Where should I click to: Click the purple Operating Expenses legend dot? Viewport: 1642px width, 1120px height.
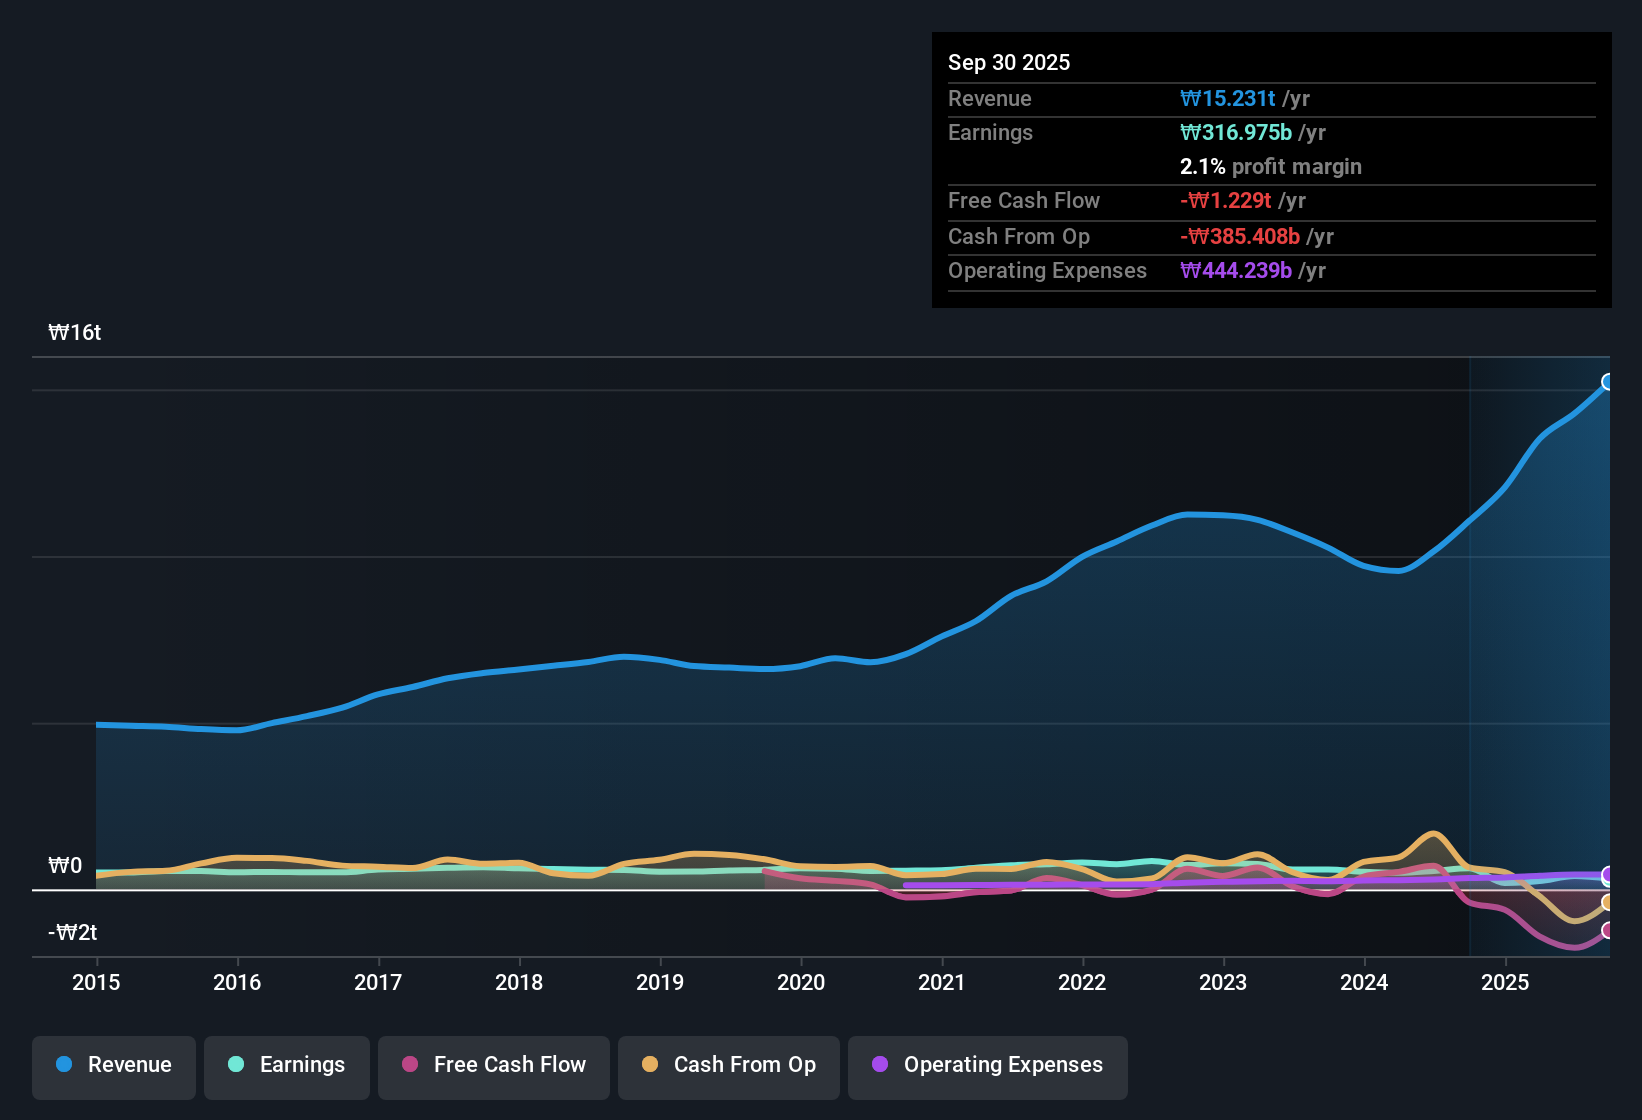point(879,1065)
